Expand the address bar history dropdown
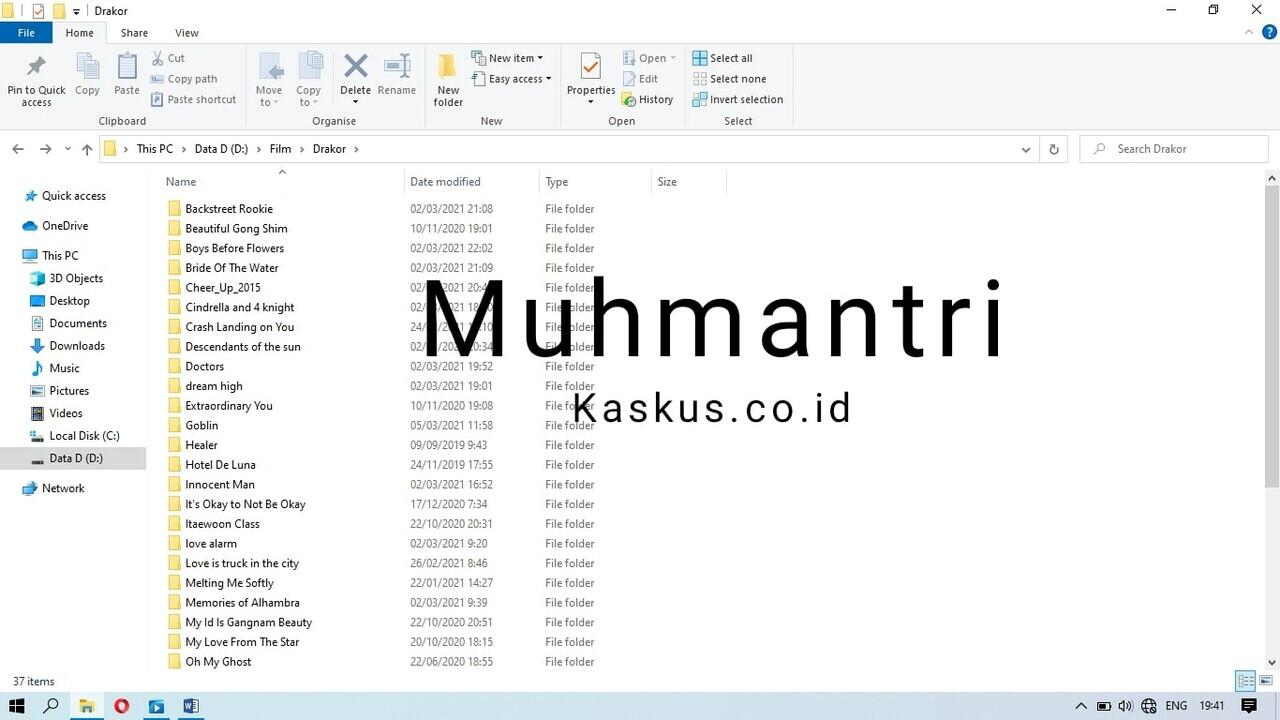Image resolution: width=1280 pixels, height=720 pixels. (x=1025, y=148)
